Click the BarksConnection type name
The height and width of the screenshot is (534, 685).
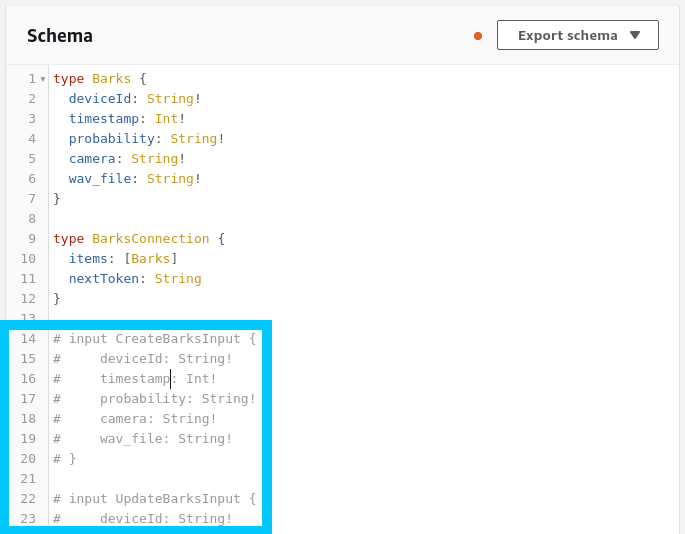point(150,238)
